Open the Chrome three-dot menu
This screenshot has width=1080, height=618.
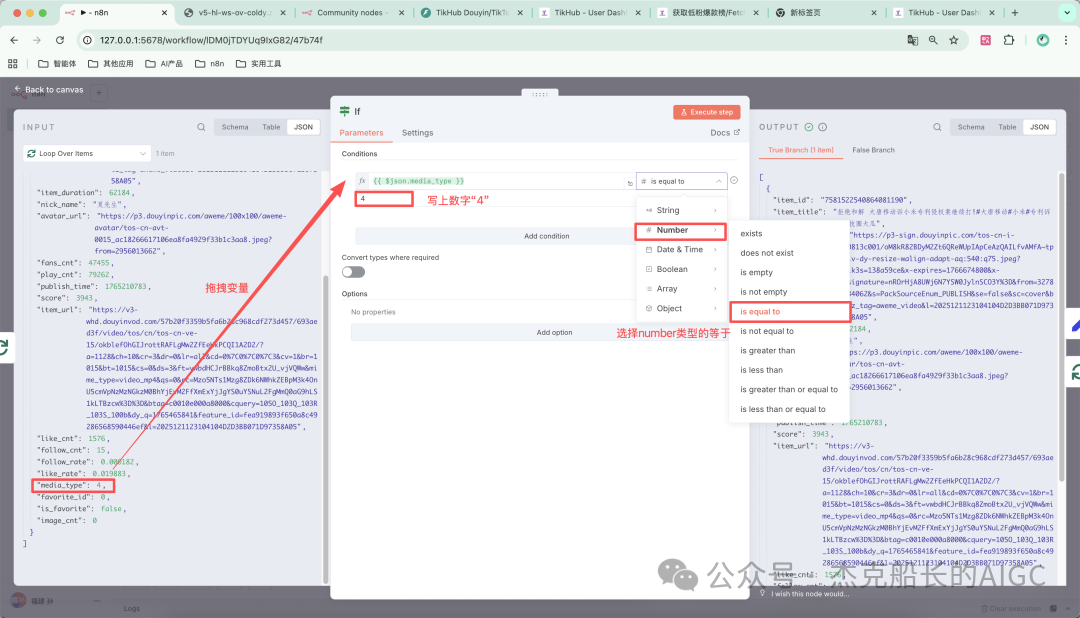click(x=1066, y=40)
